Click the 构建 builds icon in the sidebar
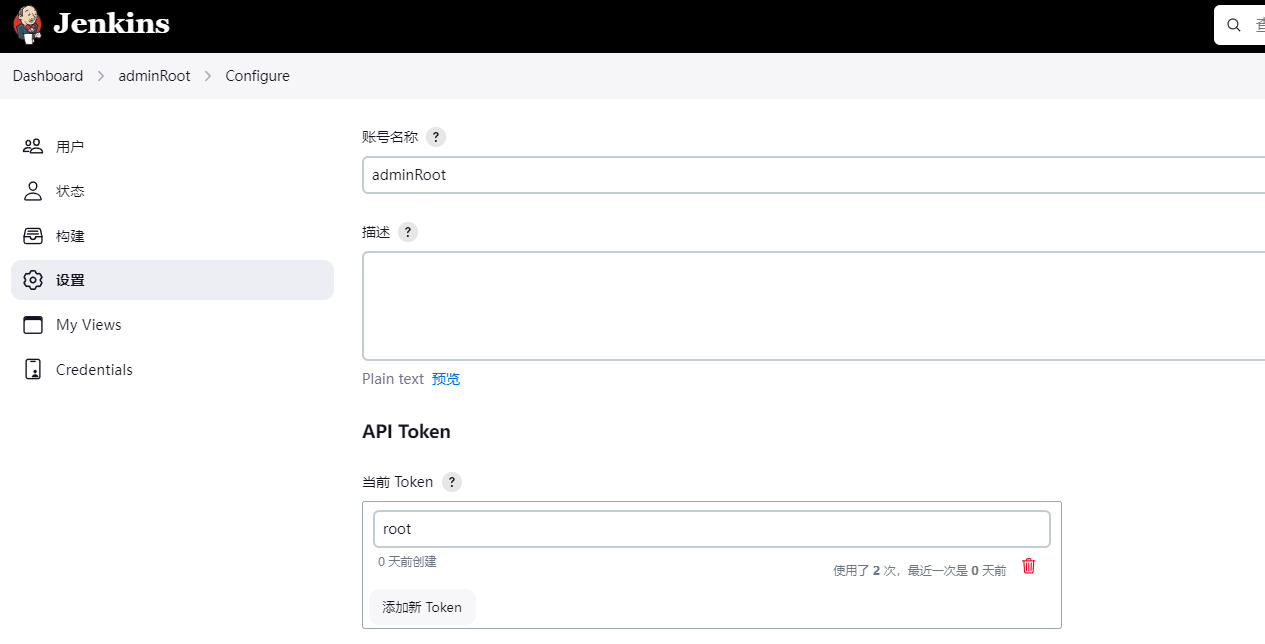This screenshot has width=1265, height=644. tap(33, 235)
